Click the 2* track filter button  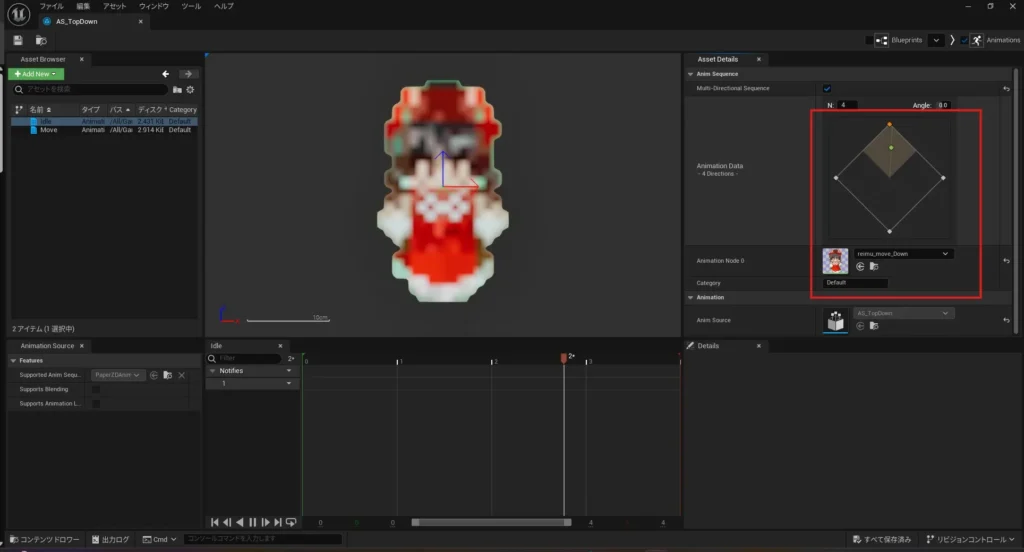point(291,358)
